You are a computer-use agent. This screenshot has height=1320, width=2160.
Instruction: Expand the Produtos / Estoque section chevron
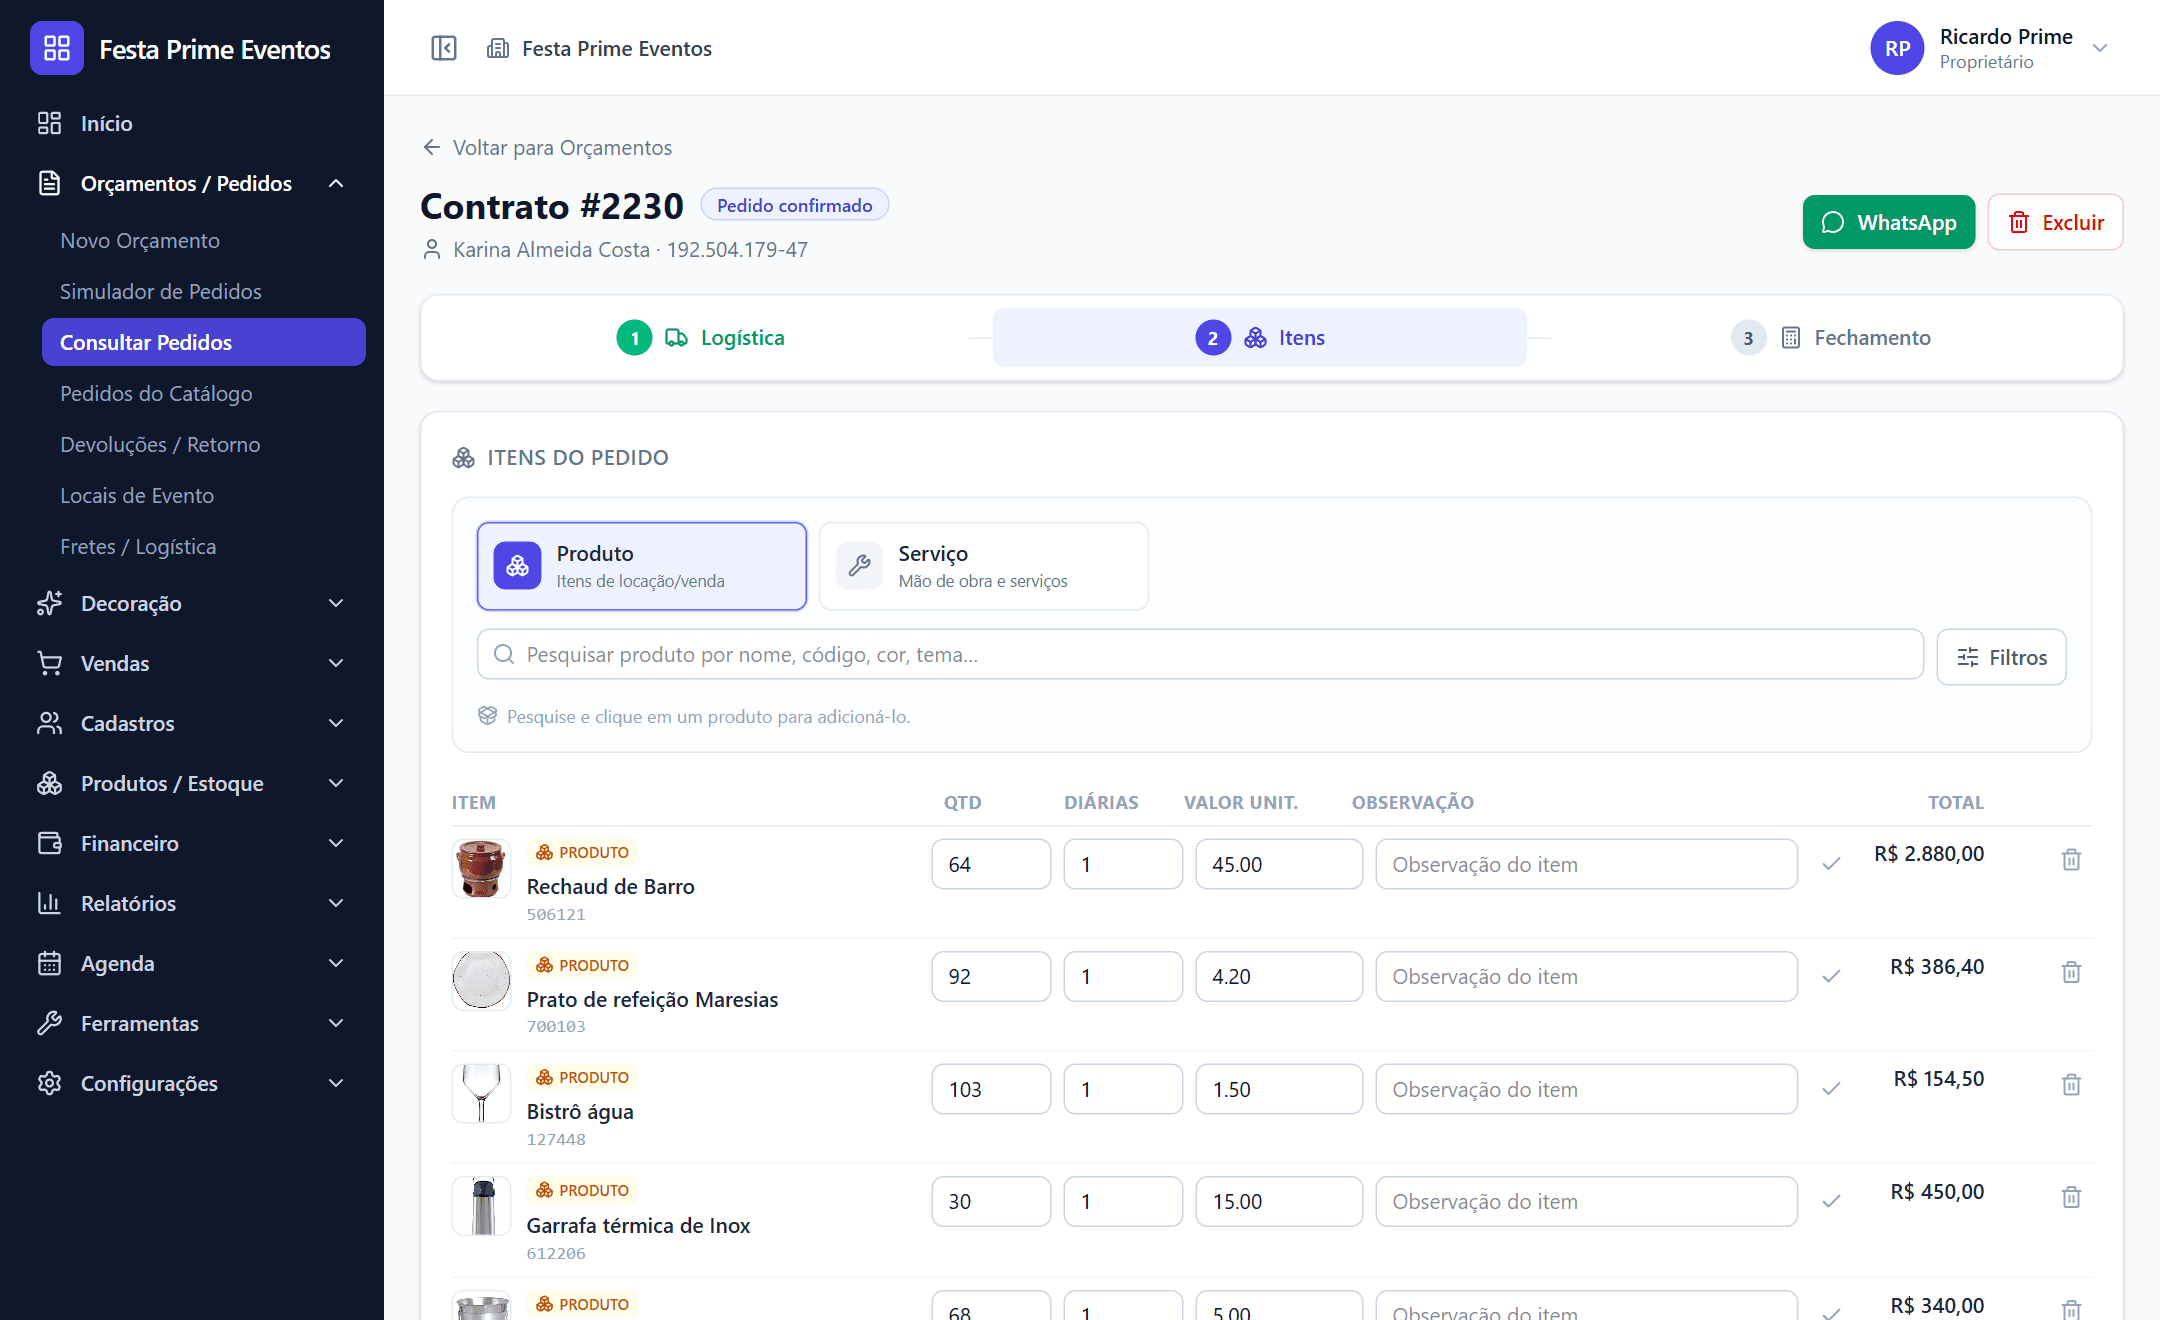point(336,783)
